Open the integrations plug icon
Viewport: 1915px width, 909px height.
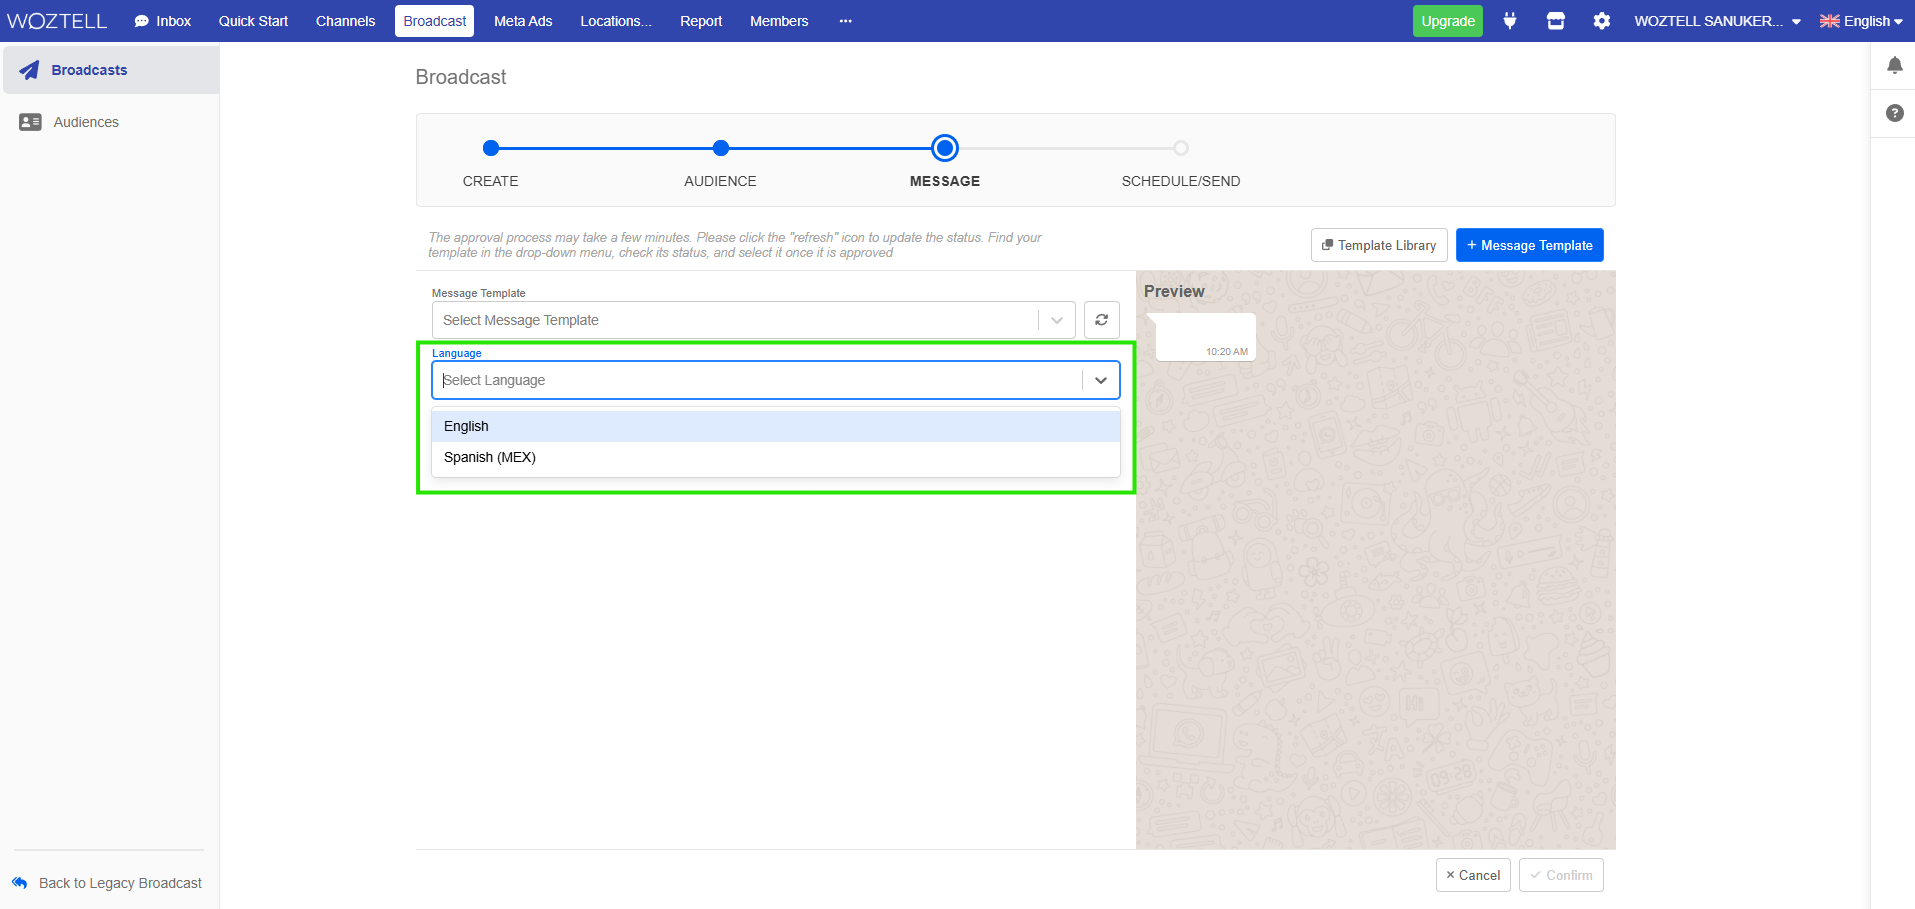[x=1509, y=20]
